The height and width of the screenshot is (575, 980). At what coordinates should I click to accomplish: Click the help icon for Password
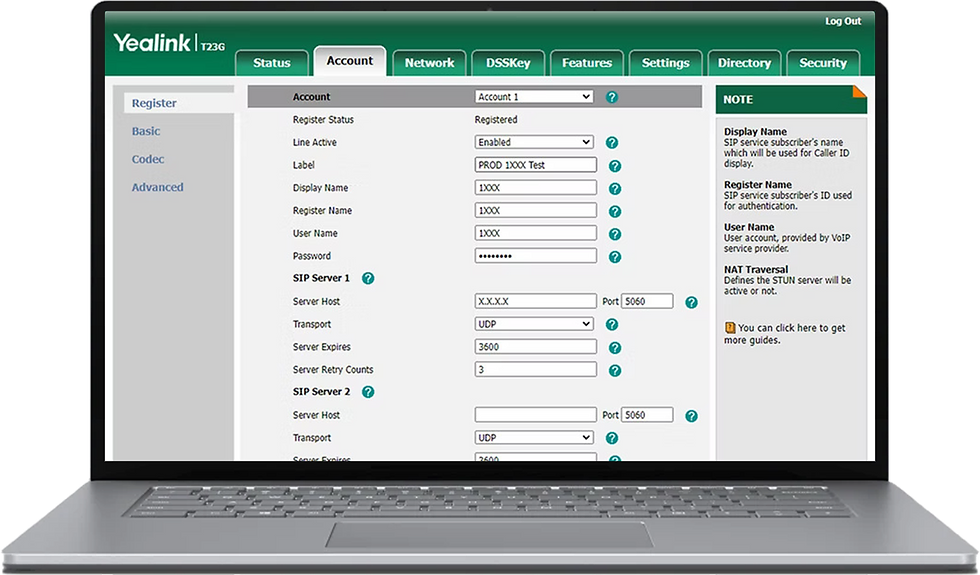click(615, 257)
